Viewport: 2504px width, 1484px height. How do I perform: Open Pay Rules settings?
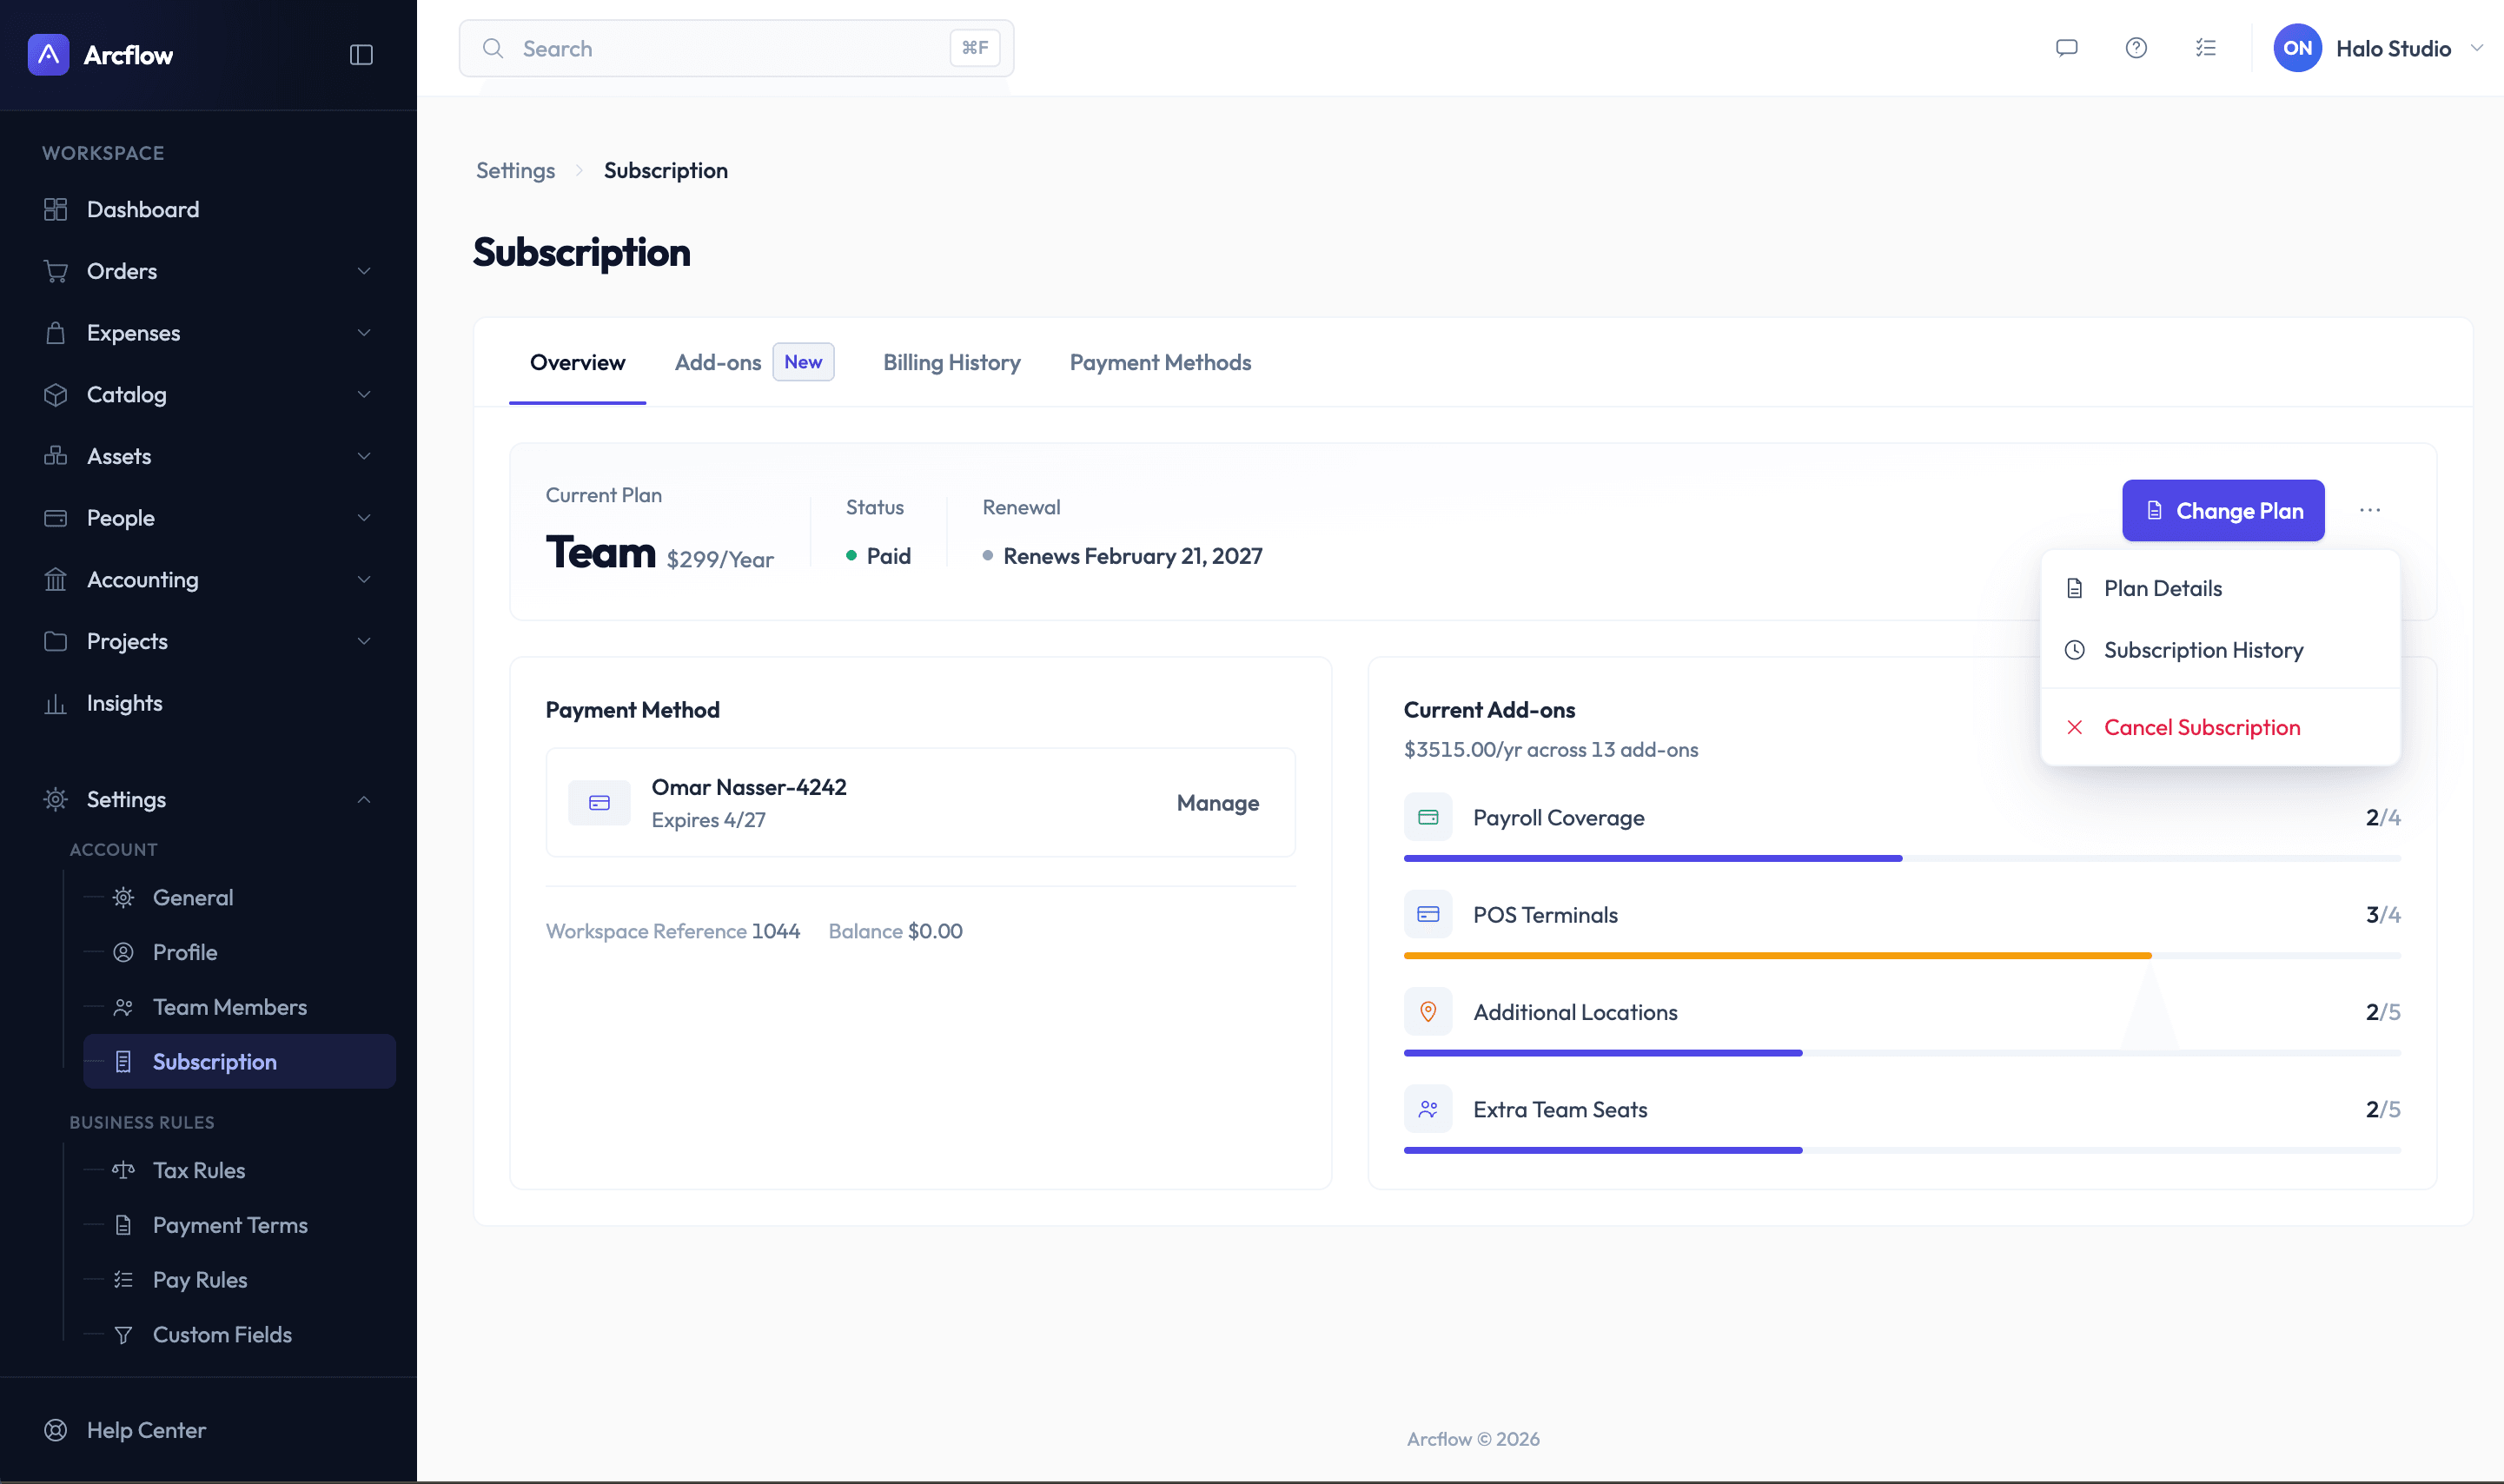(240, 1280)
